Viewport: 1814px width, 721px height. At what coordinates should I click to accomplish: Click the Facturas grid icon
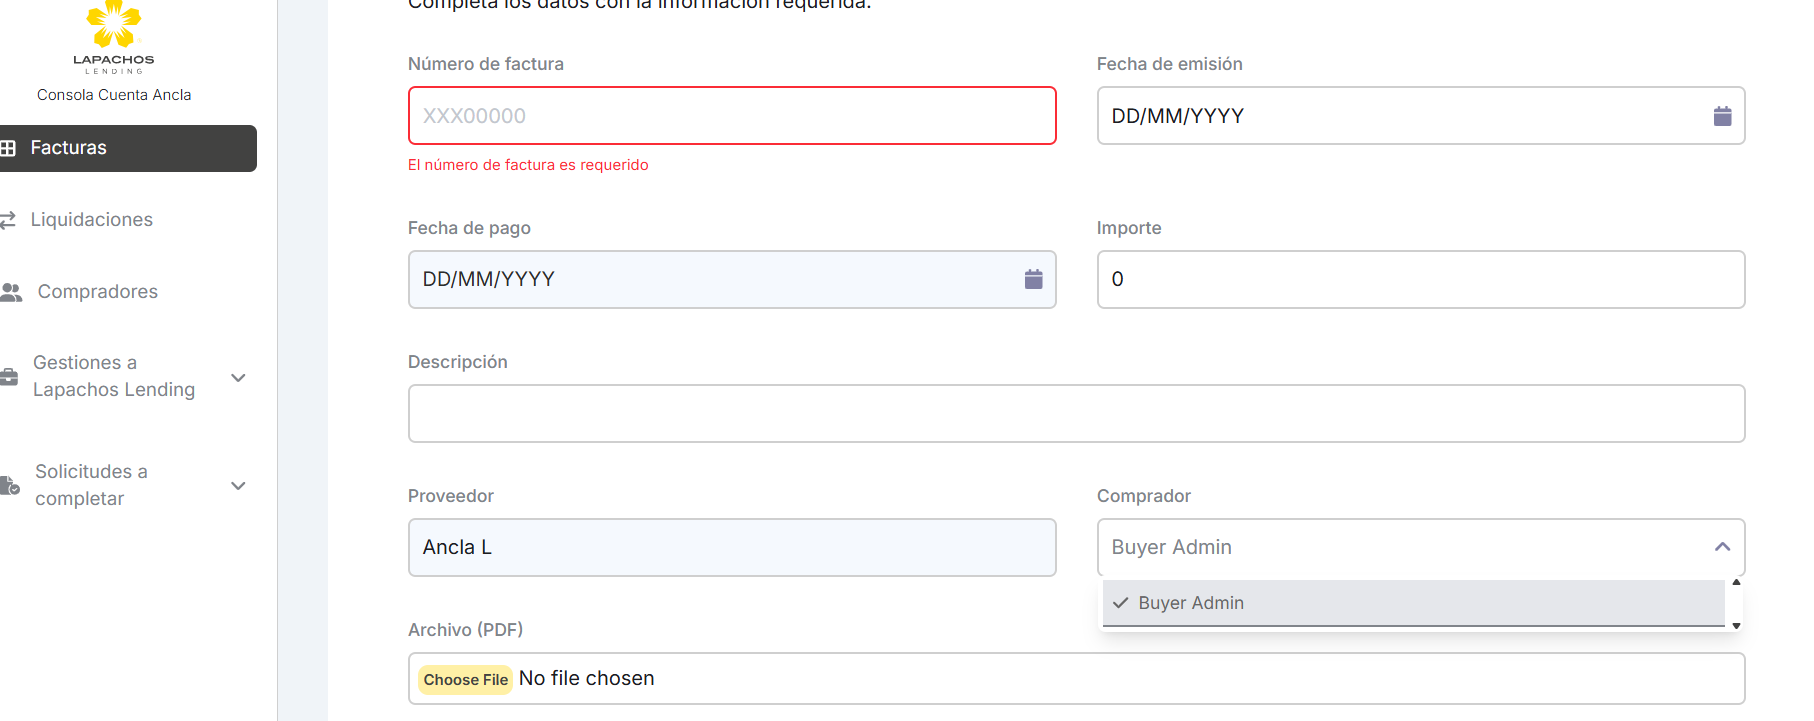point(8,148)
